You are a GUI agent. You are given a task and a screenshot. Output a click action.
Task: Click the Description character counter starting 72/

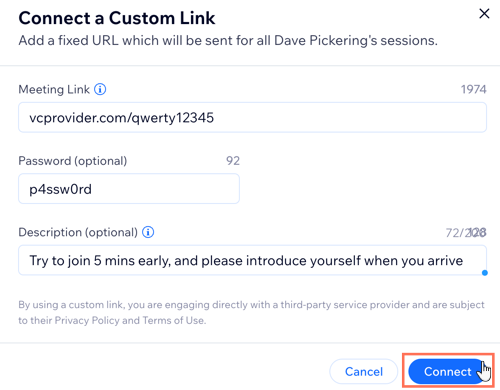point(466,233)
